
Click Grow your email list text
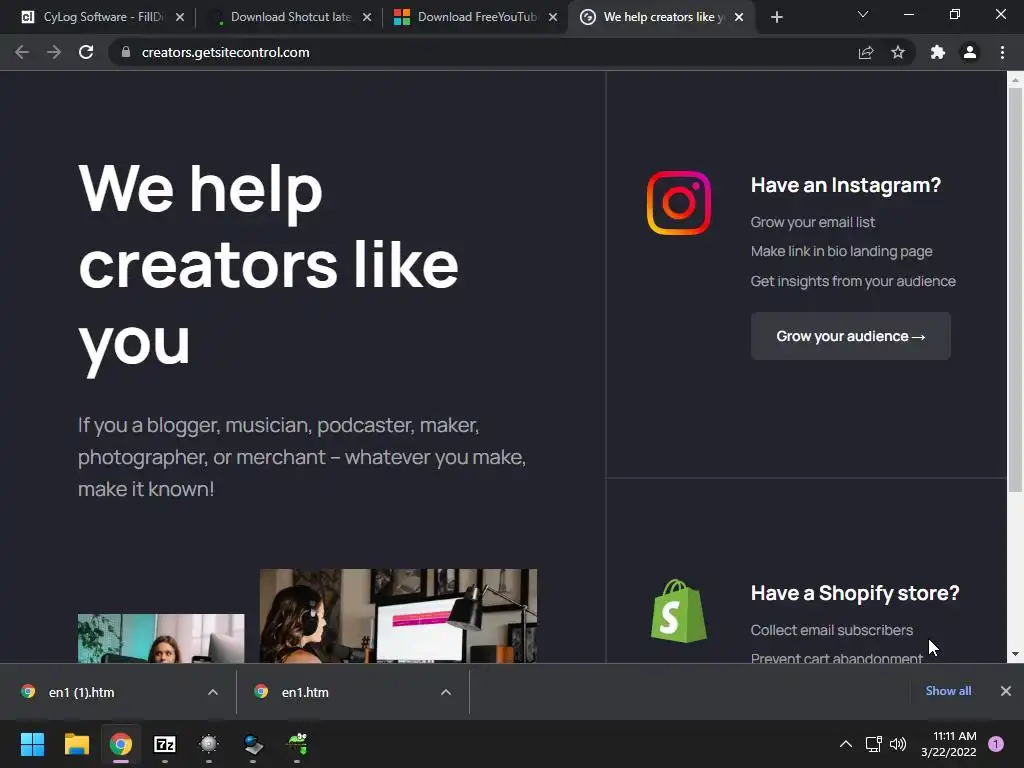[x=812, y=222]
